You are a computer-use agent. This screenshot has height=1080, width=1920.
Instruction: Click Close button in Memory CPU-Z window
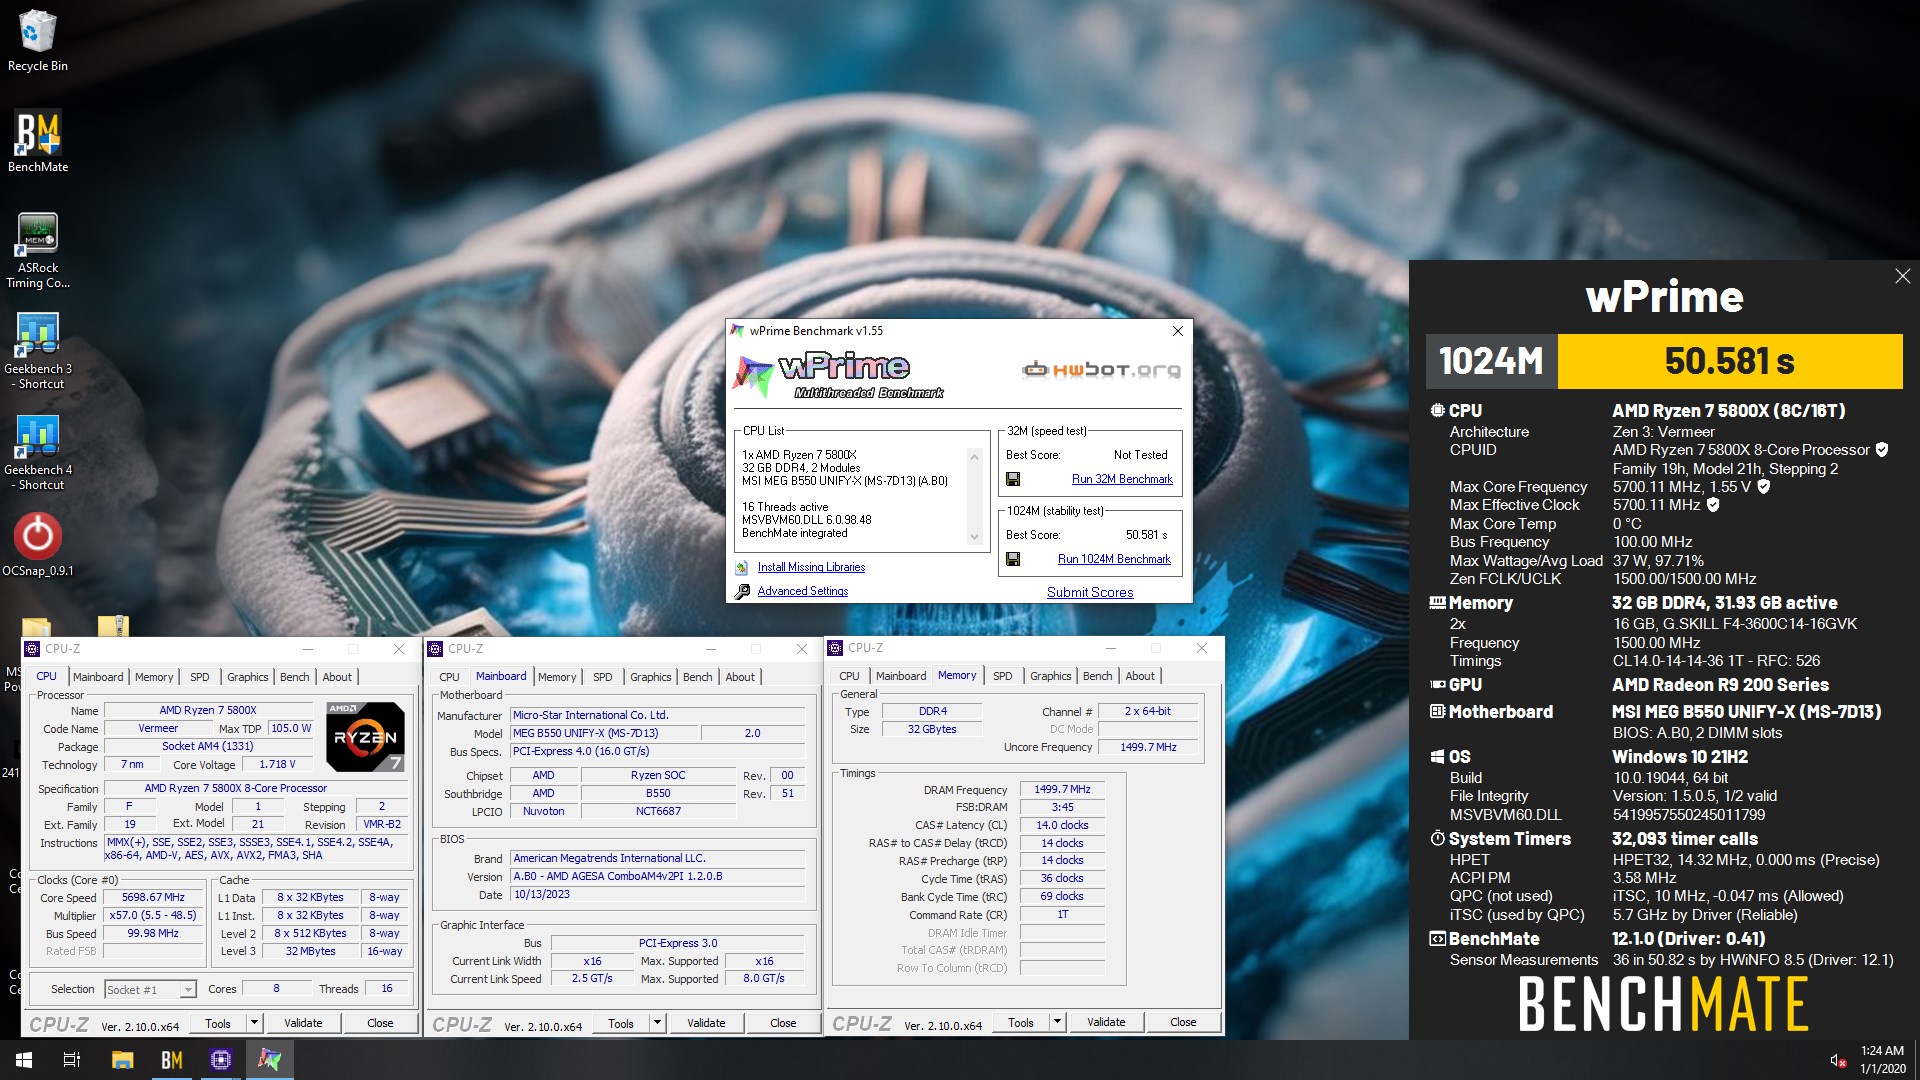[x=1183, y=1022]
